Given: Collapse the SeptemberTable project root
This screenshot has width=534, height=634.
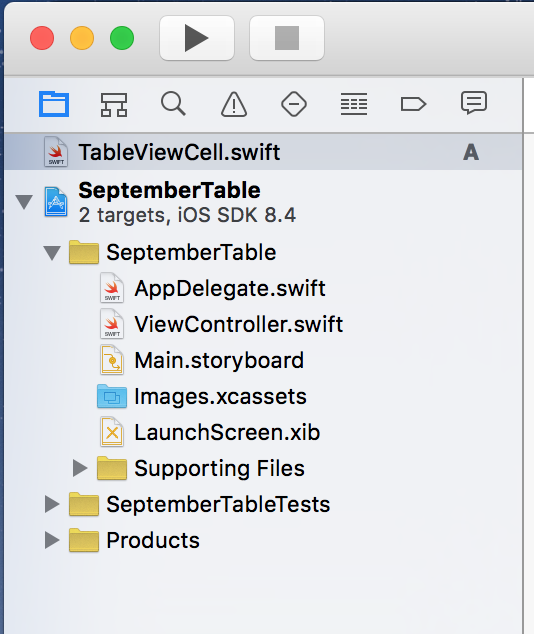Looking at the screenshot, I should pos(24,201).
